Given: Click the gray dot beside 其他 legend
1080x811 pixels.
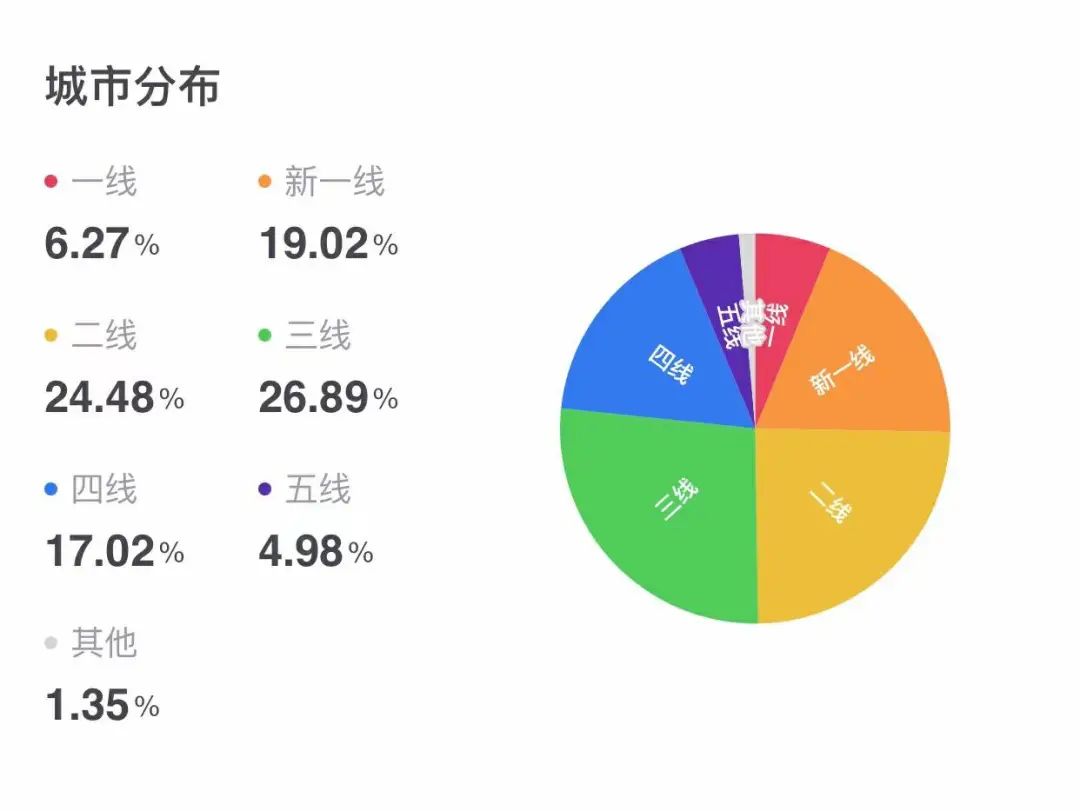Looking at the screenshot, I should tap(51, 644).
